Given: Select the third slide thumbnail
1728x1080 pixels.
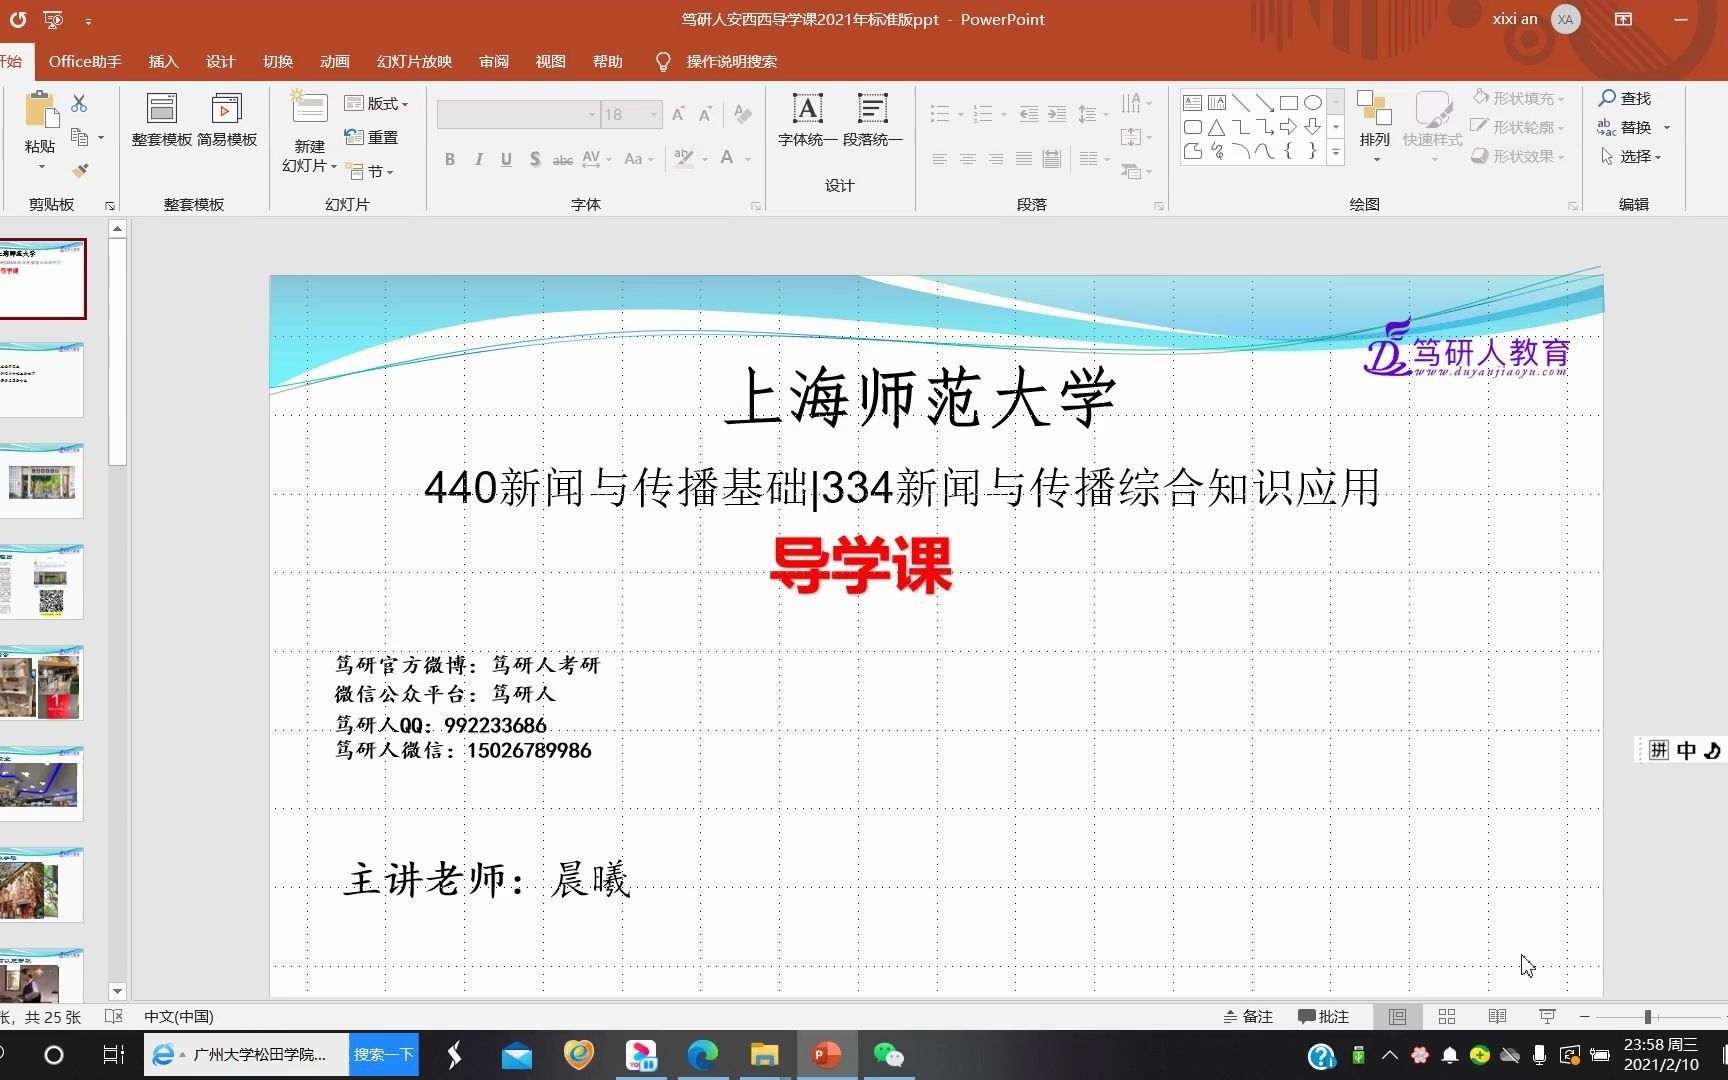Looking at the screenshot, I should coord(41,481).
